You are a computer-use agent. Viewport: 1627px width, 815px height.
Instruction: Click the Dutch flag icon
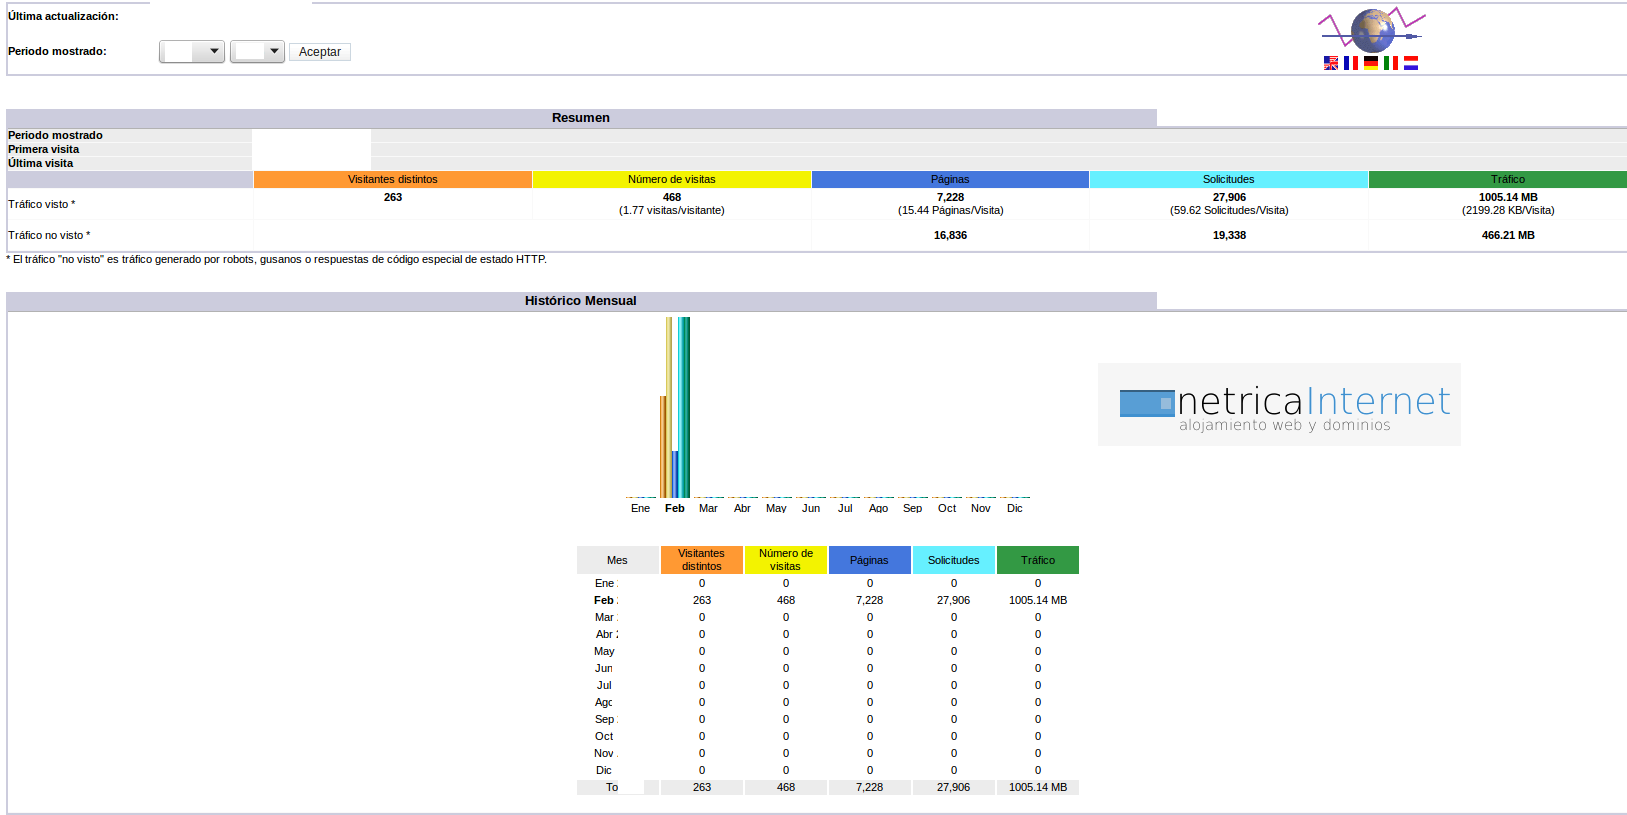[x=1410, y=63]
